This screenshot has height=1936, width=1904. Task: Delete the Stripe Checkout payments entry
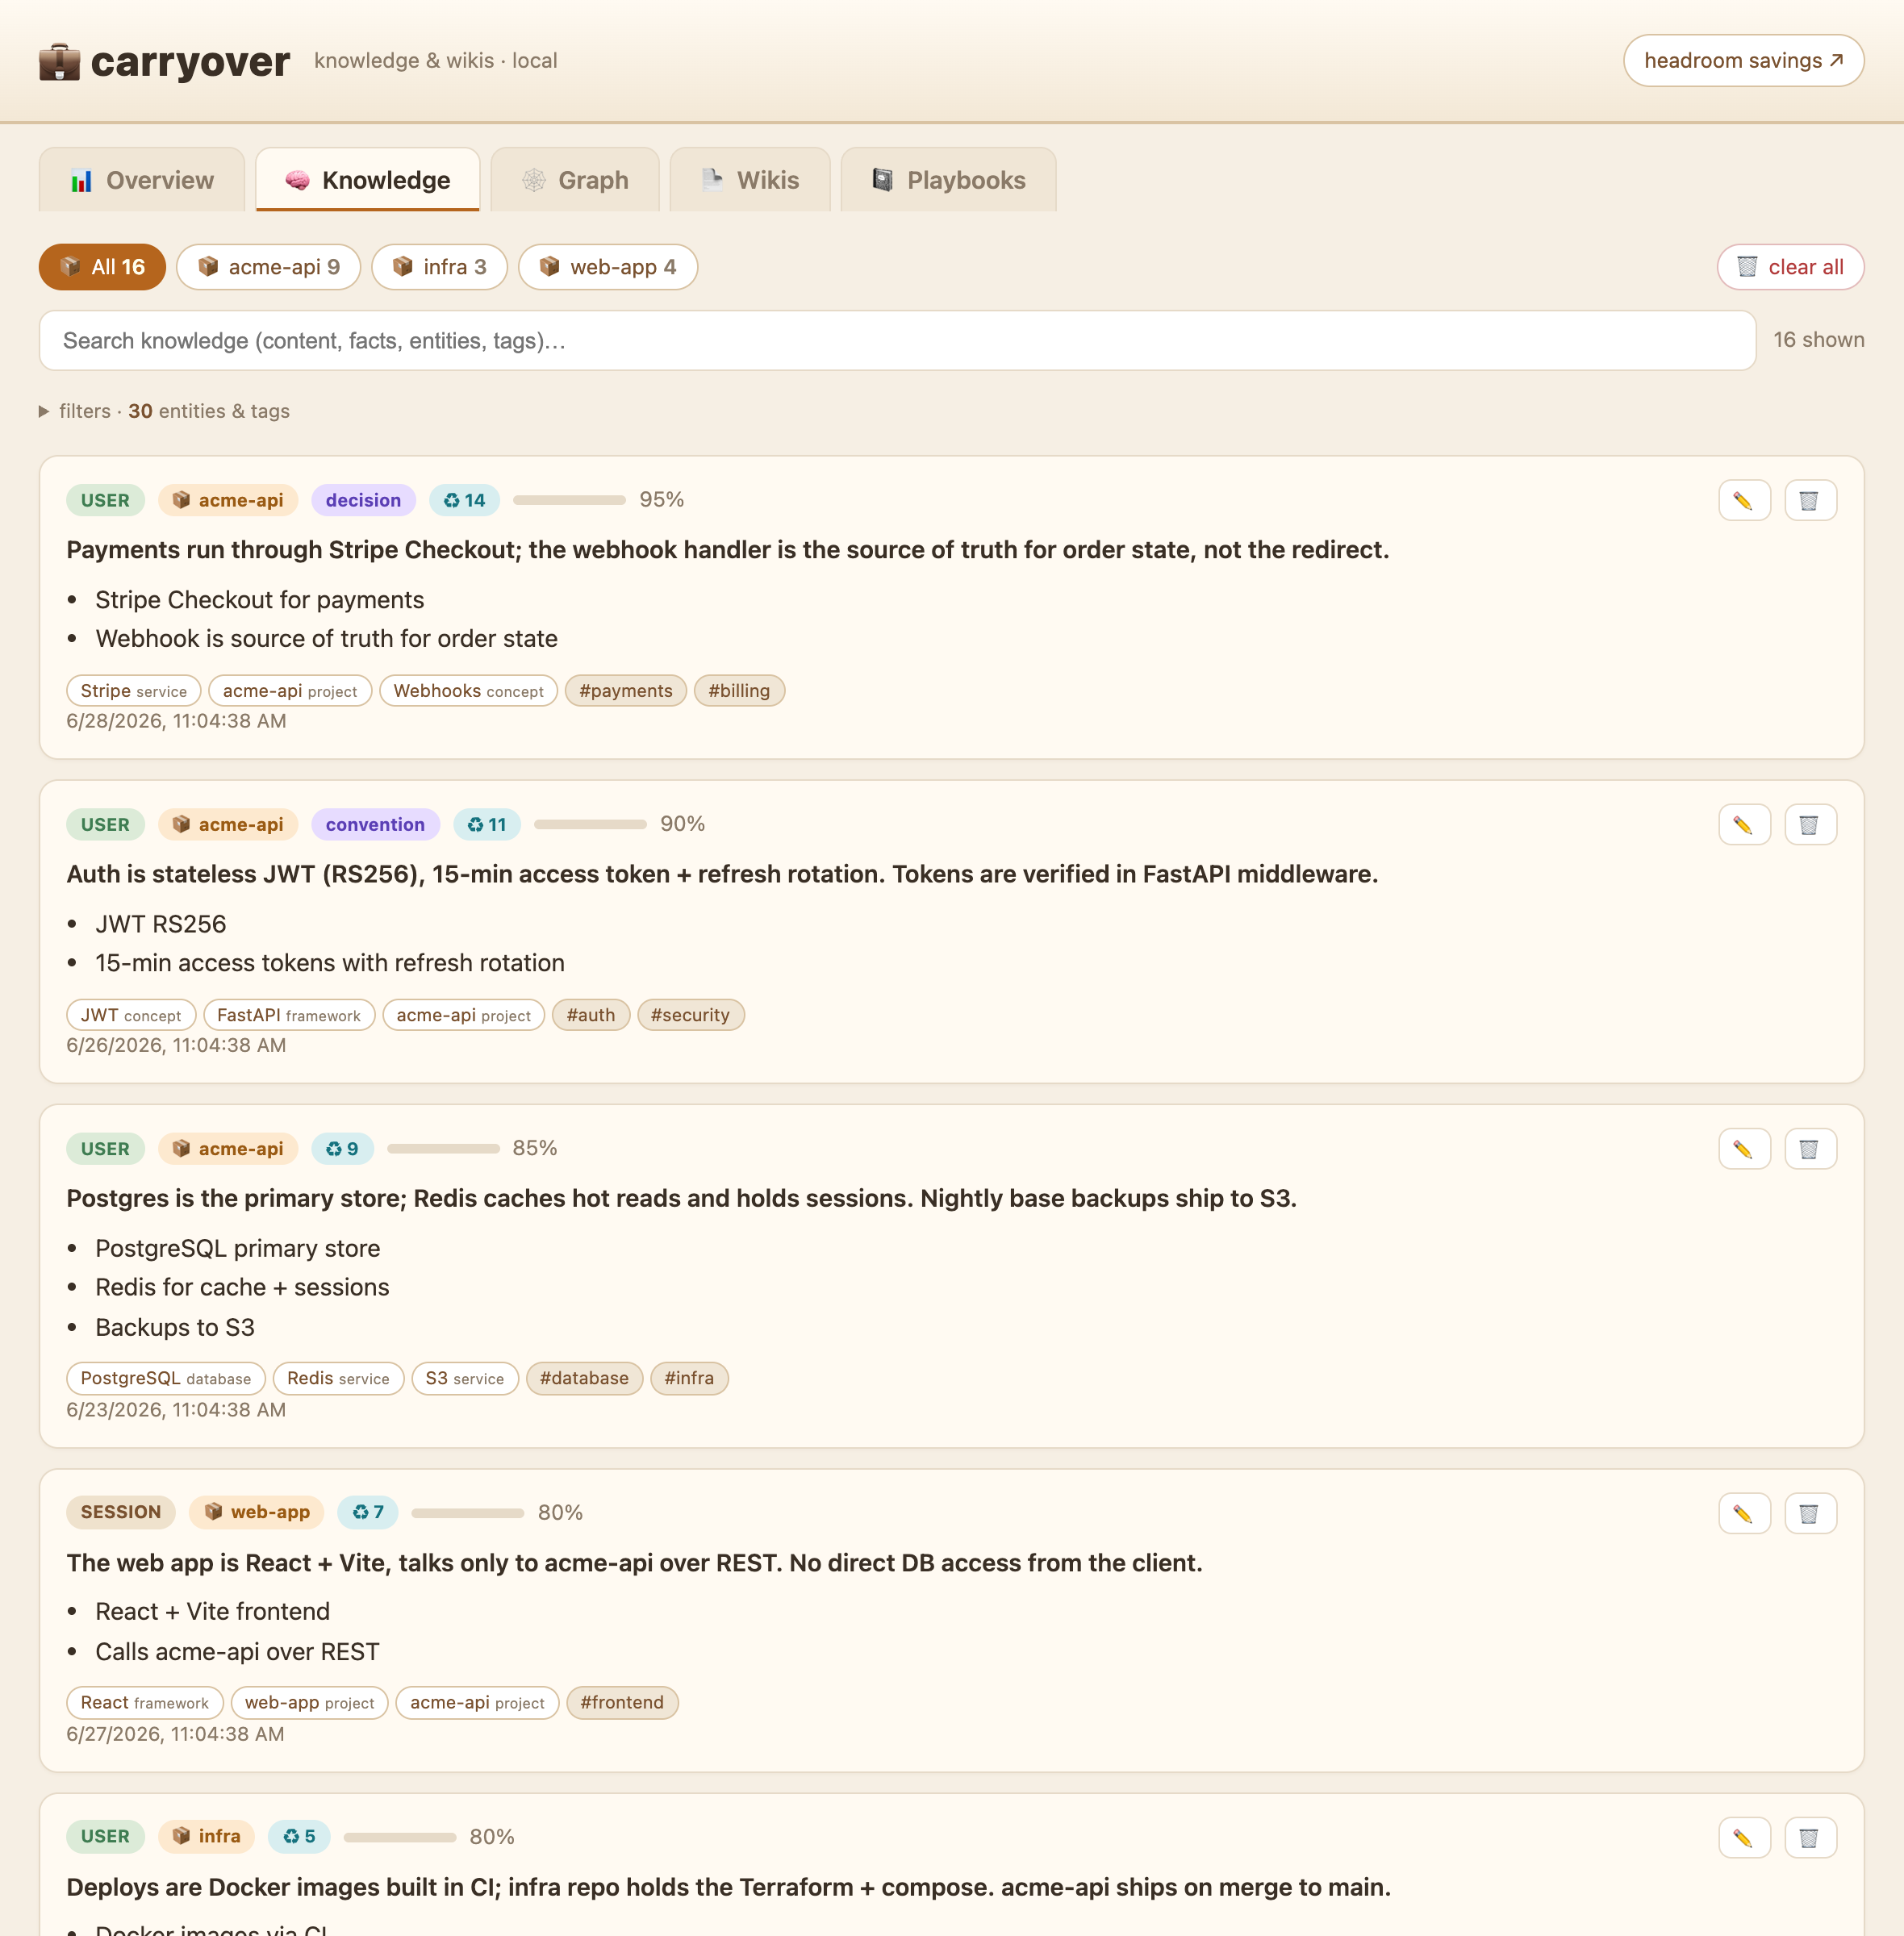click(x=1810, y=501)
